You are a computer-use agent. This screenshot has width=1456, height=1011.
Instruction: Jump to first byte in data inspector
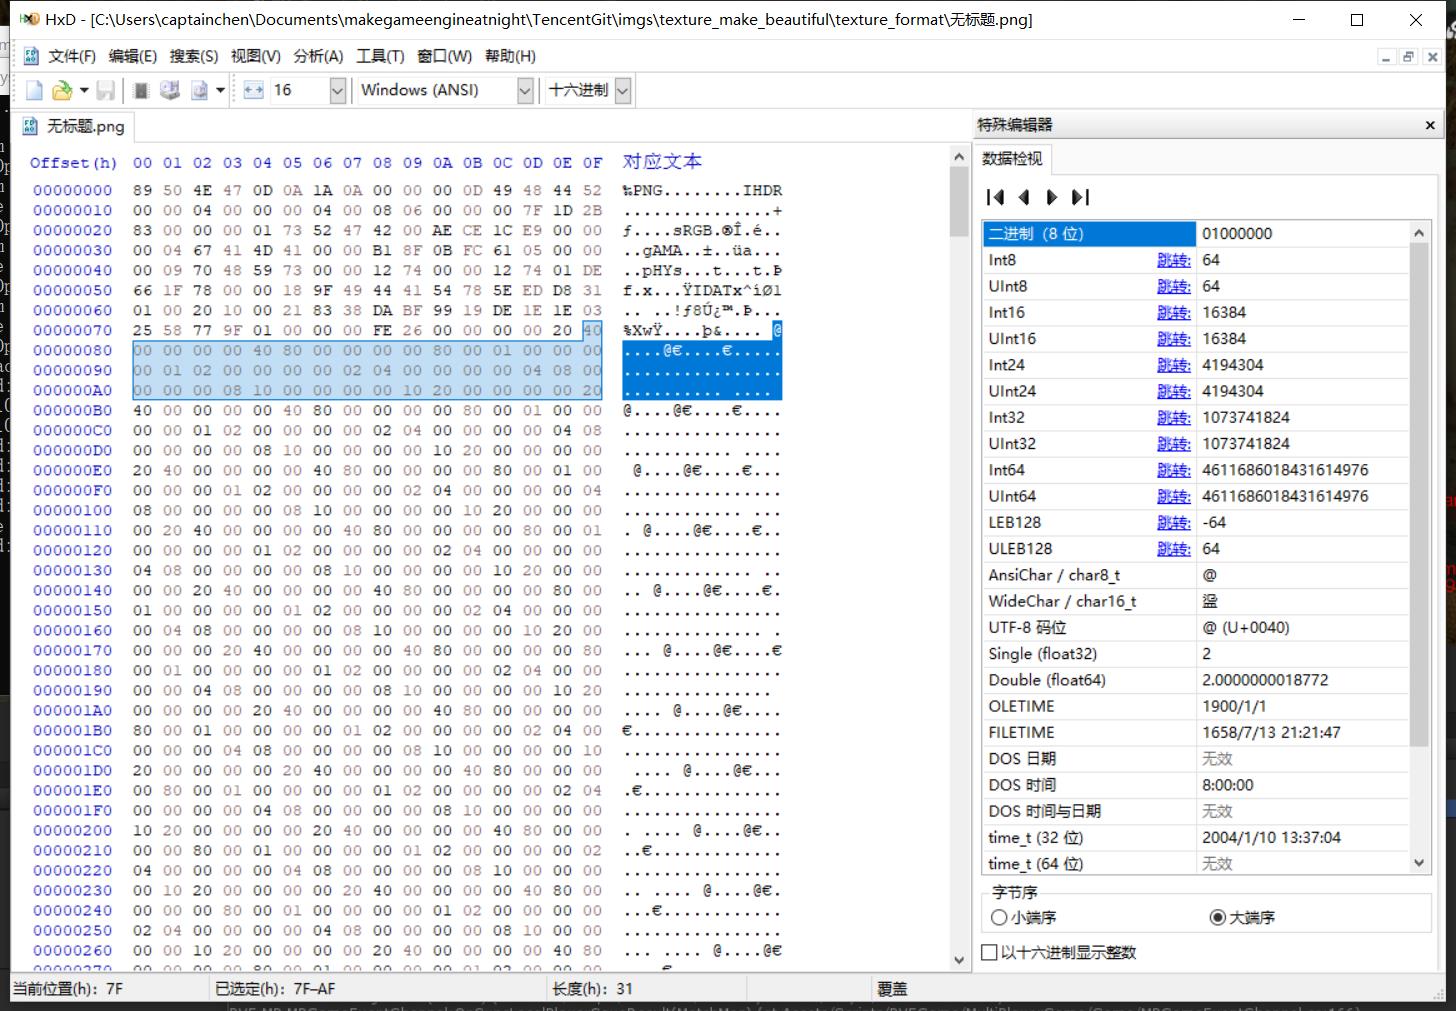click(x=995, y=197)
